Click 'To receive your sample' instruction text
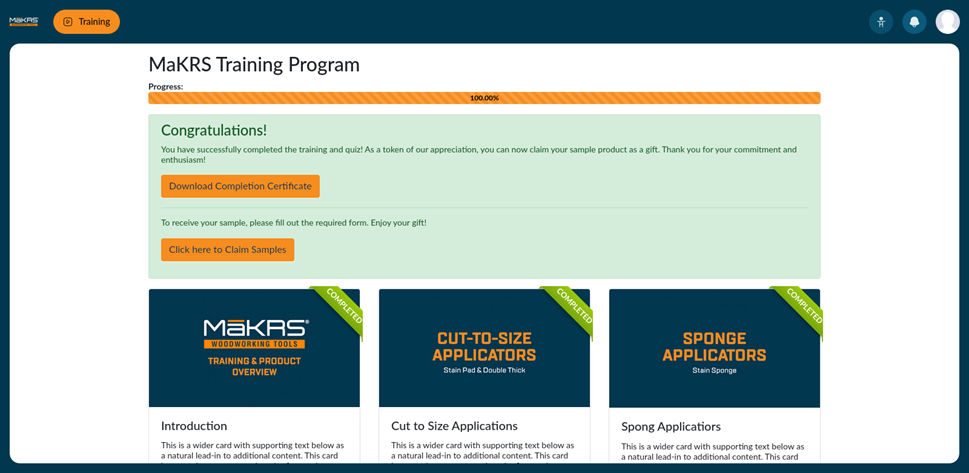Image resolution: width=969 pixels, height=473 pixels. tap(294, 222)
